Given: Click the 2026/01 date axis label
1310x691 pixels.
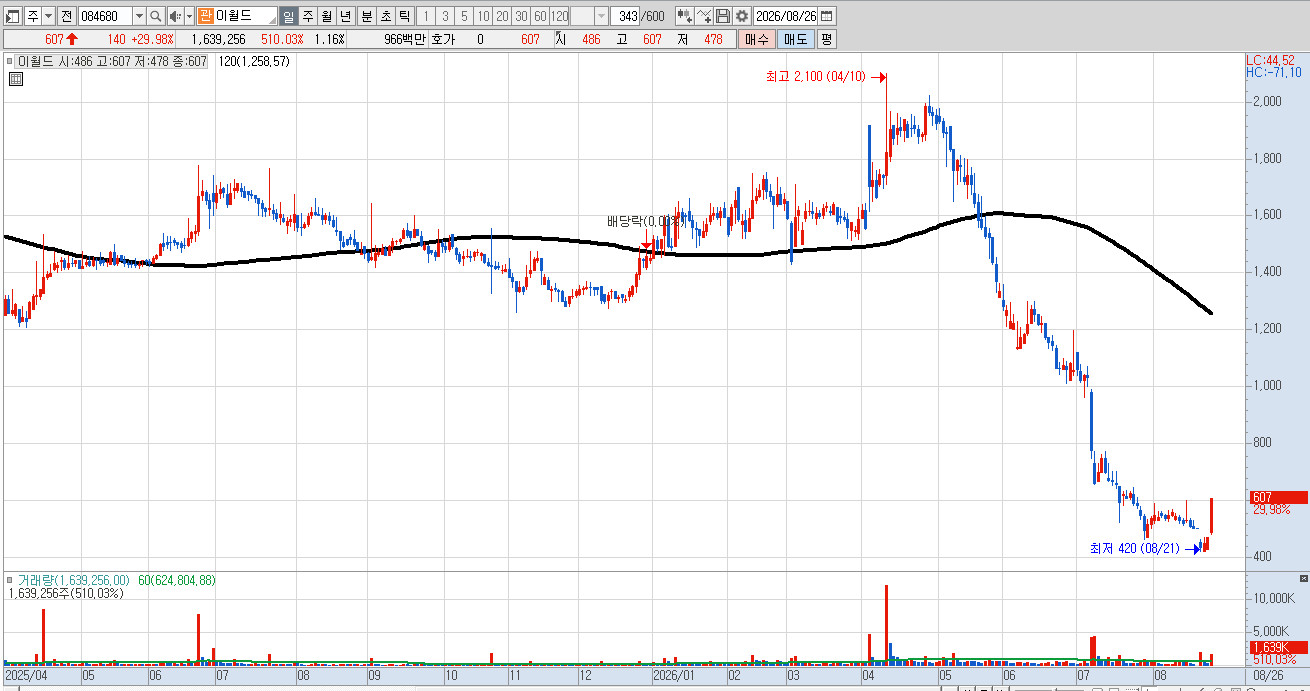Looking at the screenshot, I should coord(672,675).
